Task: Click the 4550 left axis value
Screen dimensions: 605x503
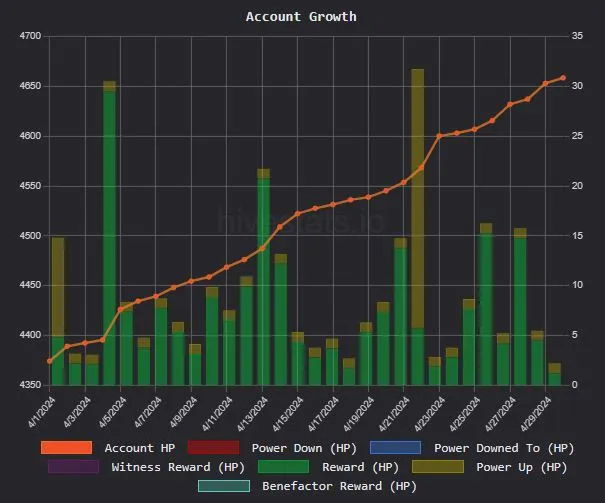Action: tap(30, 186)
